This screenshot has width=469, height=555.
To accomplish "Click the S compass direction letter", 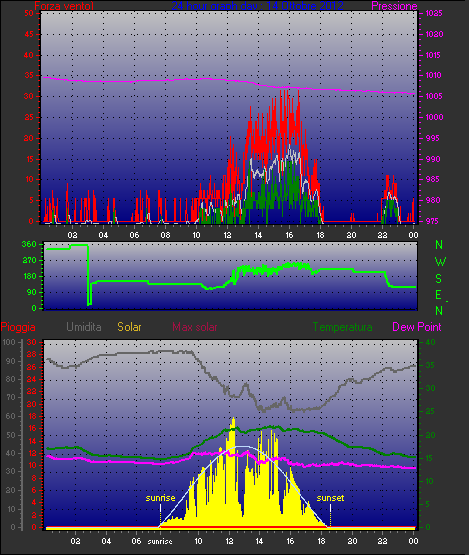I will [439, 279].
